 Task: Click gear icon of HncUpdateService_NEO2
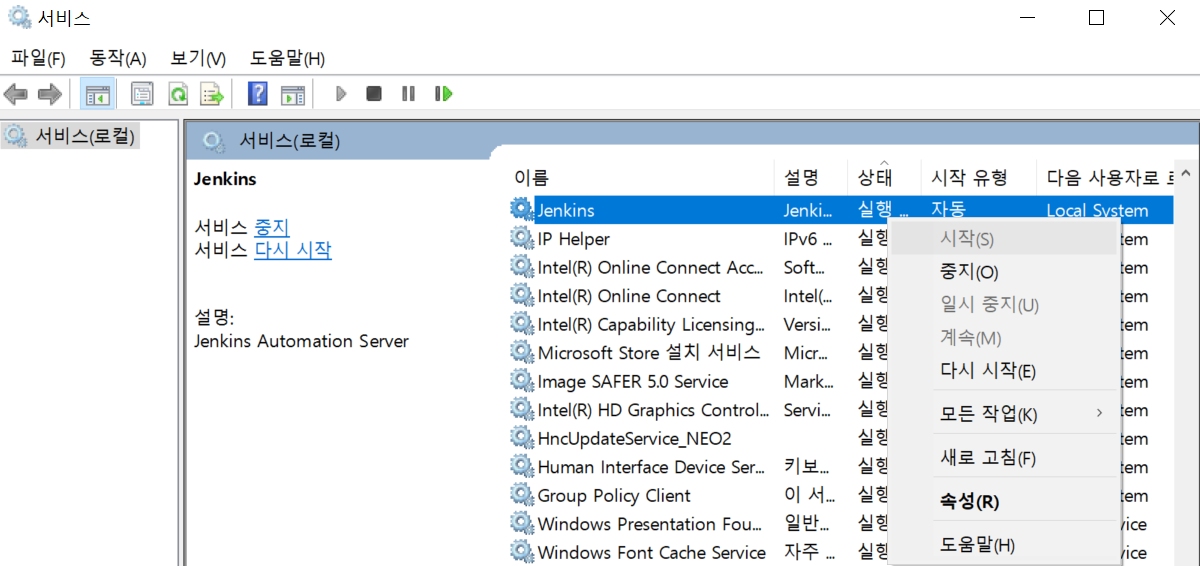coord(522,438)
